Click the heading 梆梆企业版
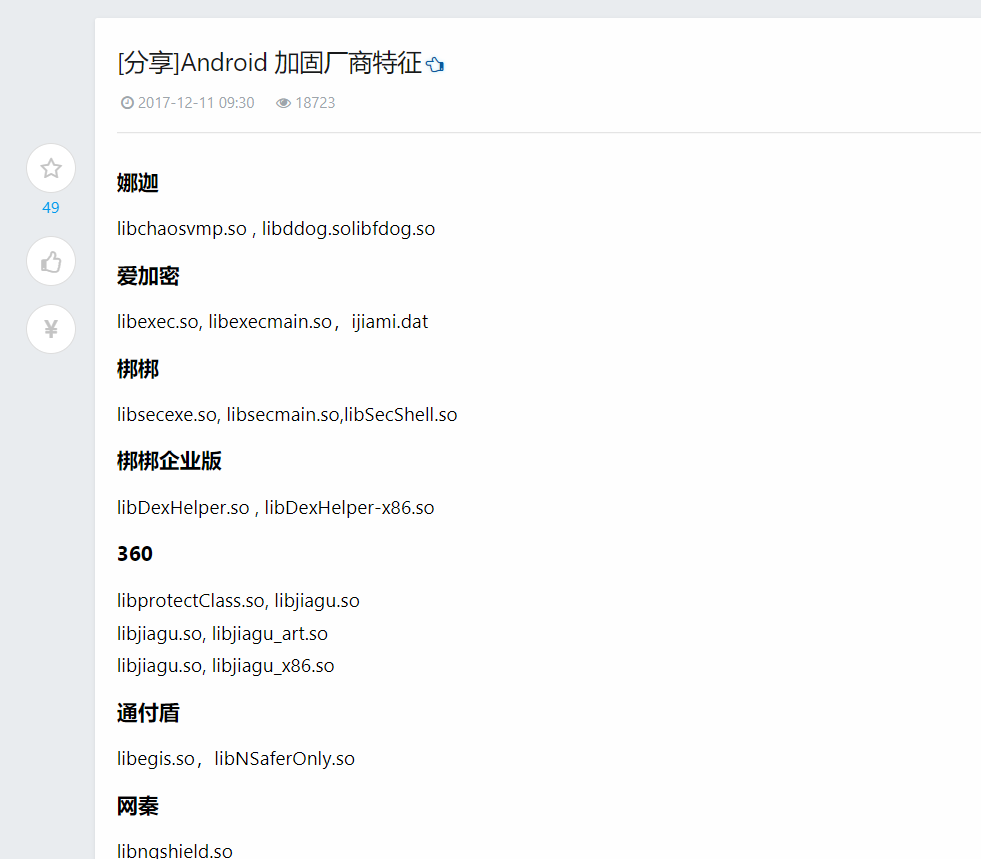The height and width of the screenshot is (859, 981). (x=169, y=461)
